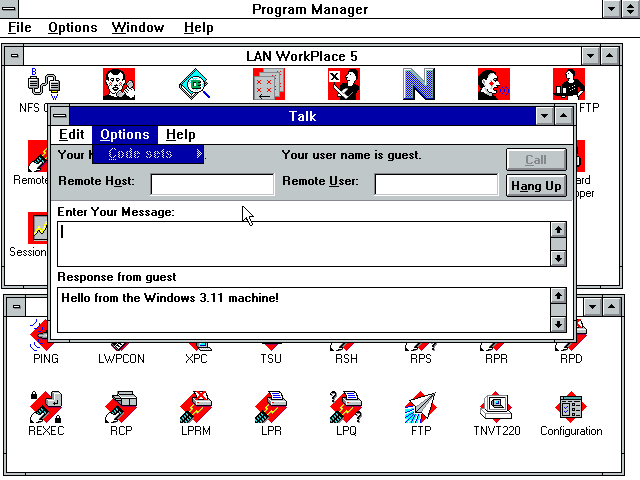Maximize the Talk window
This screenshot has height=480, width=640.
click(x=563, y=116)
